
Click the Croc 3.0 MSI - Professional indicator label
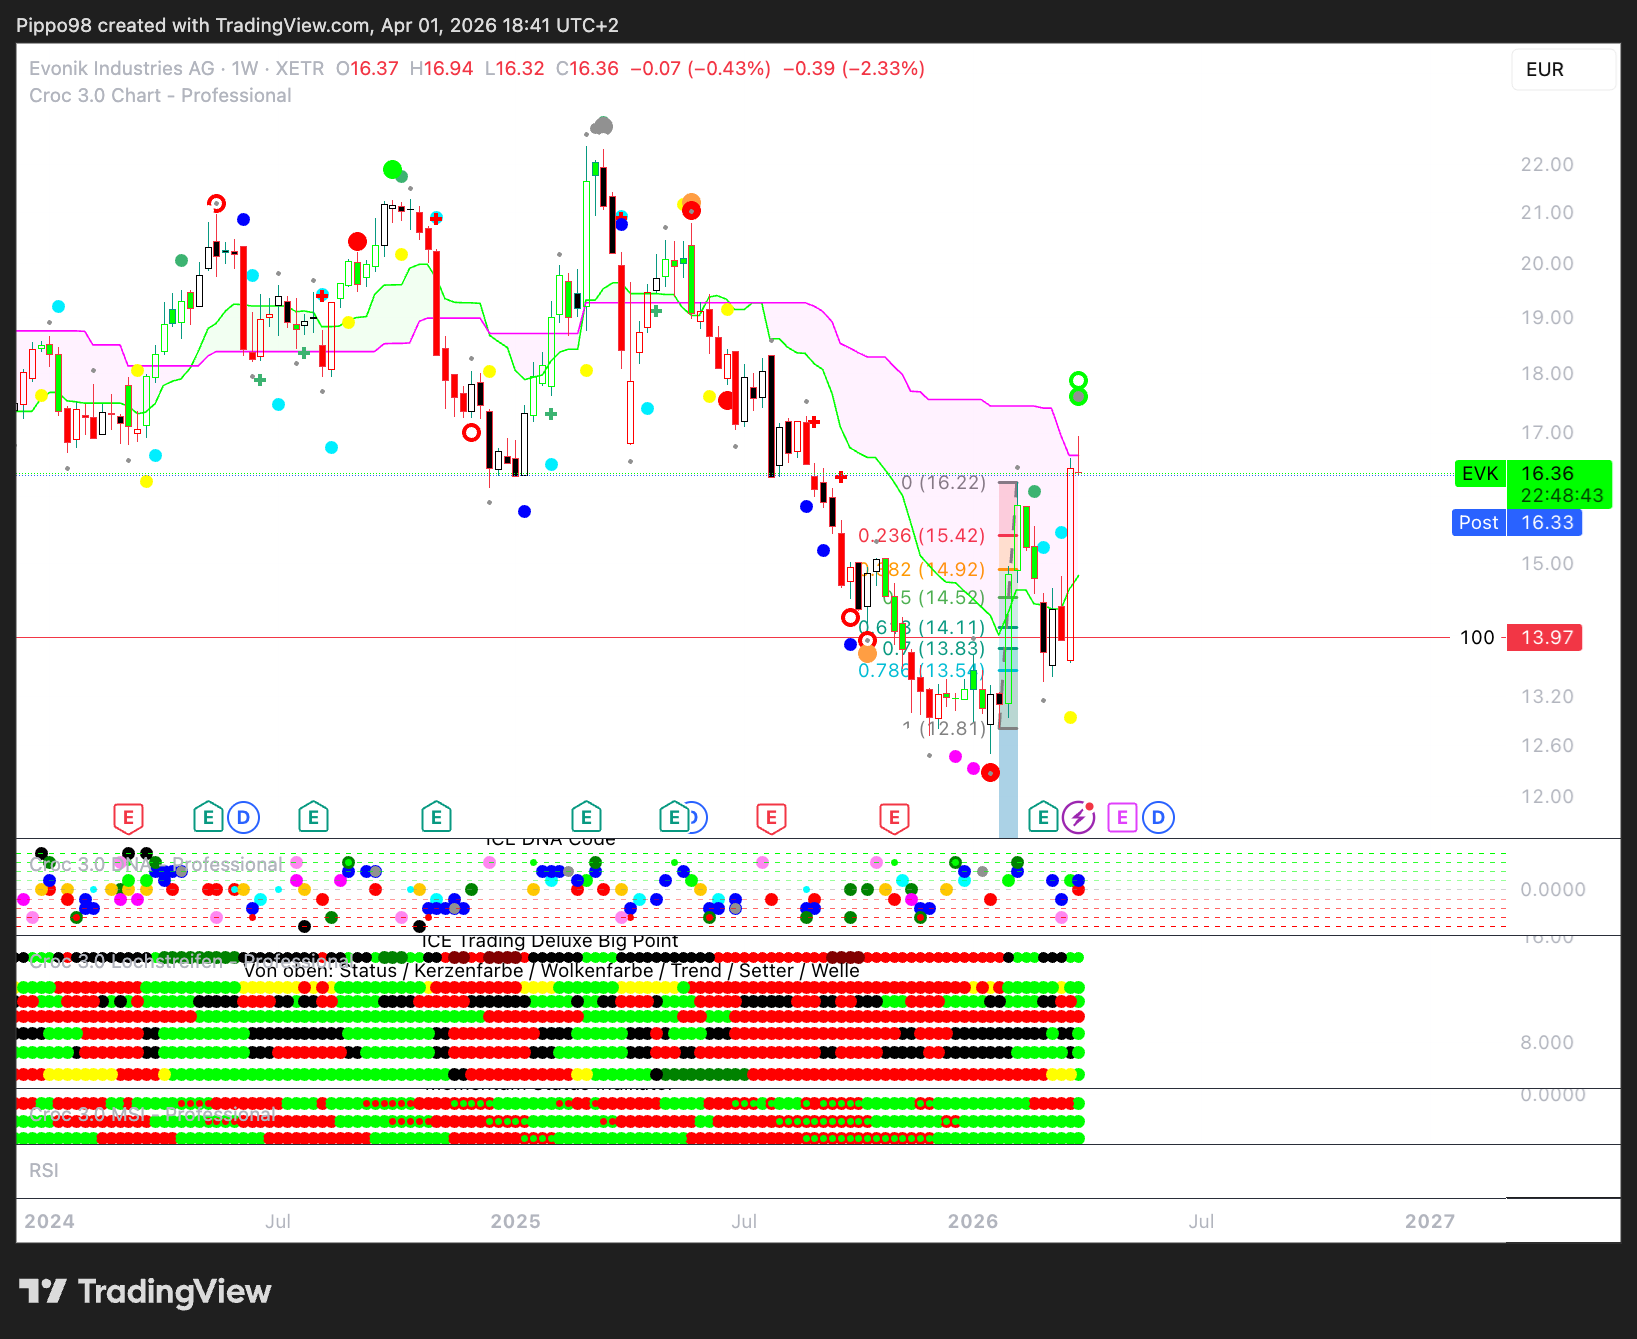pos(152,1114)
